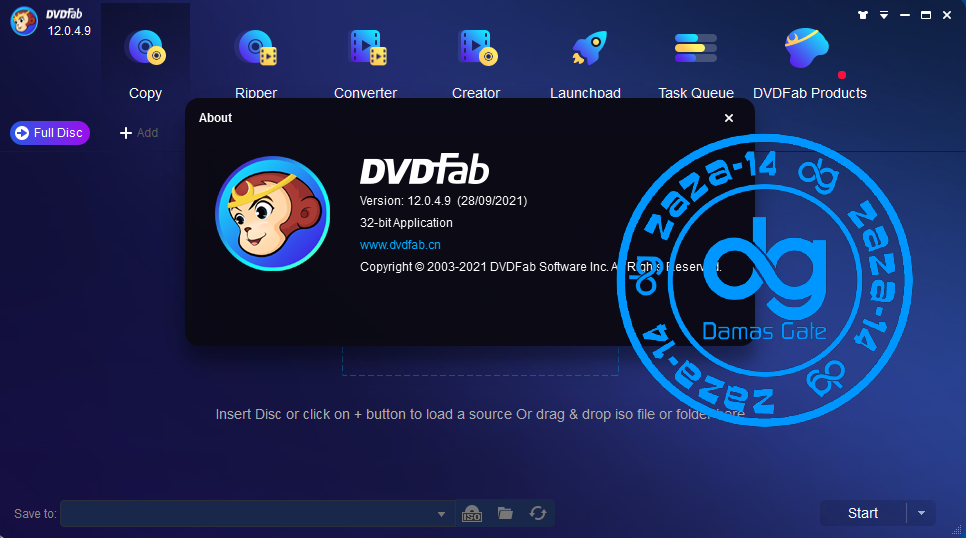The image size is (966, 538).
Task: Close the About dialog
Action: point(729,118)
